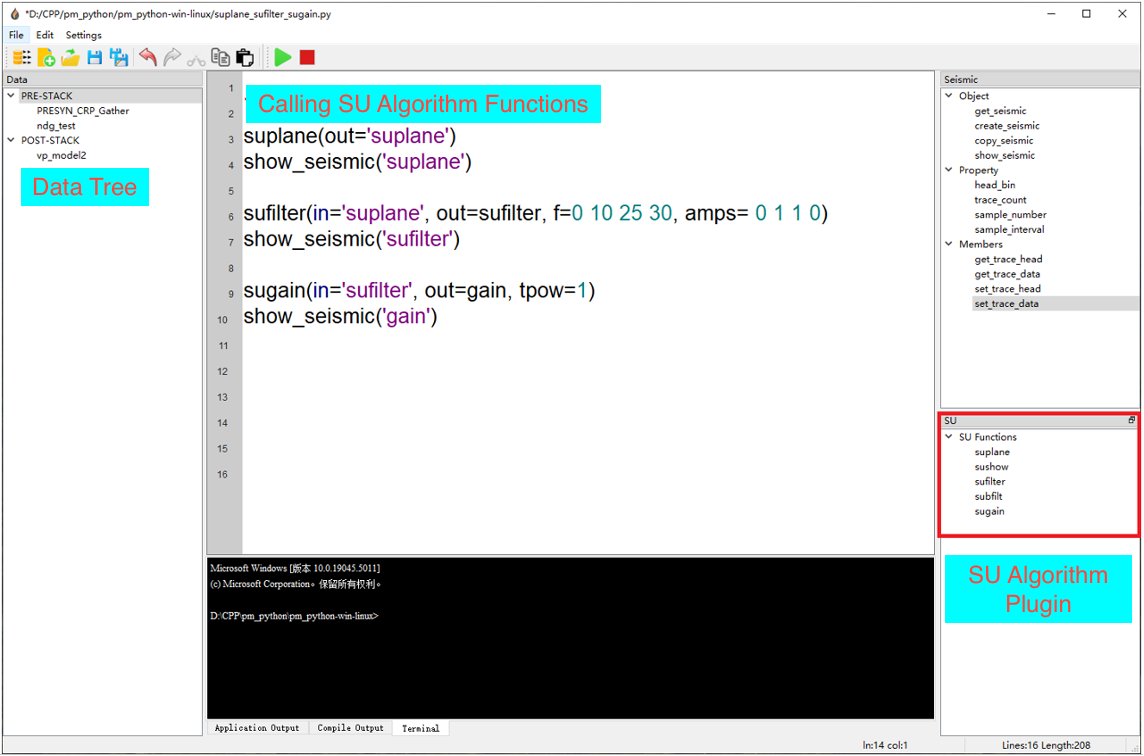Select vp_model2 under POST-STACK

pyautogui.click(x=61, y=155)
